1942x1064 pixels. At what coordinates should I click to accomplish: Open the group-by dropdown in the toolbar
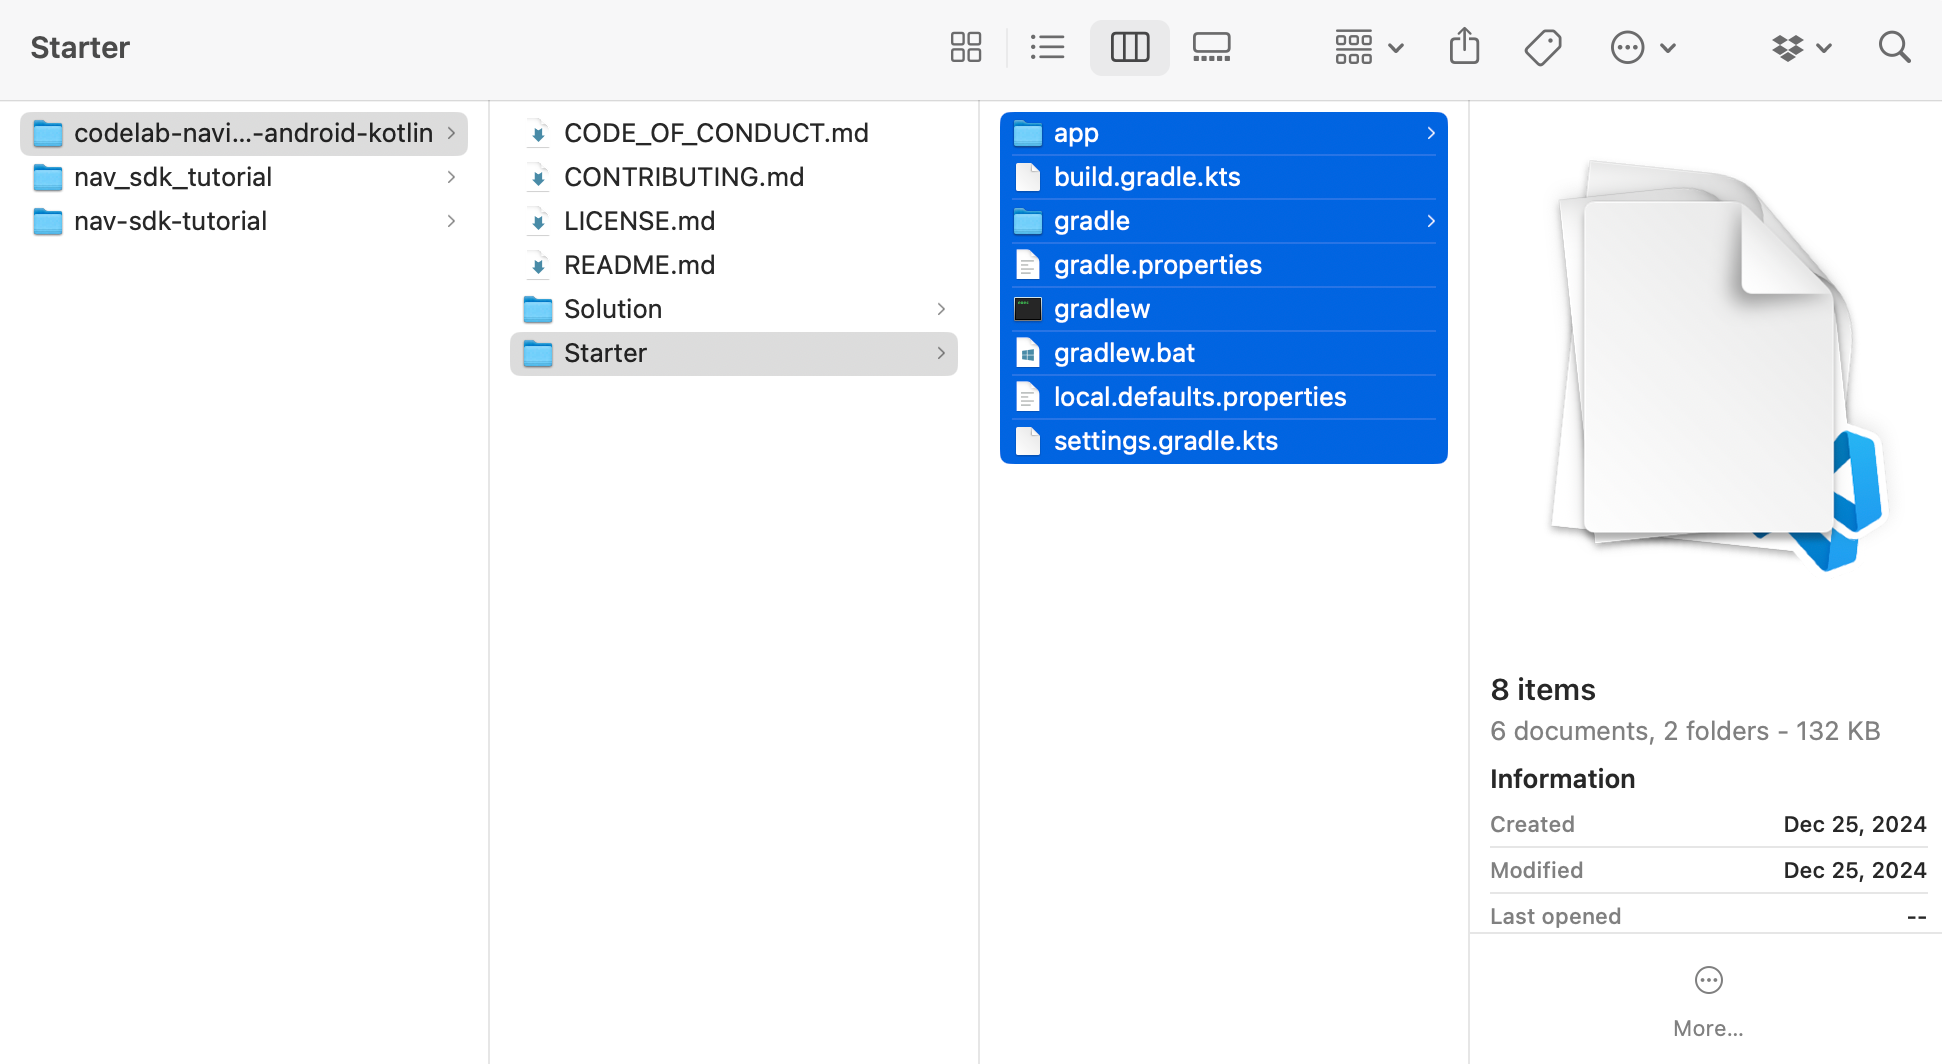pos(1368,46)
